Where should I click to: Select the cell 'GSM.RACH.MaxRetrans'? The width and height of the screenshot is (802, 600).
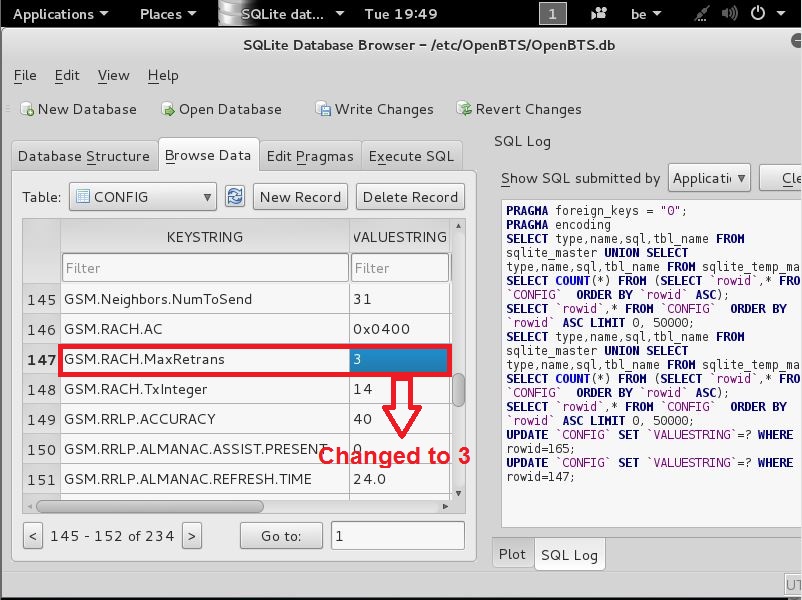pyautogui.click(x=205, y=359)
